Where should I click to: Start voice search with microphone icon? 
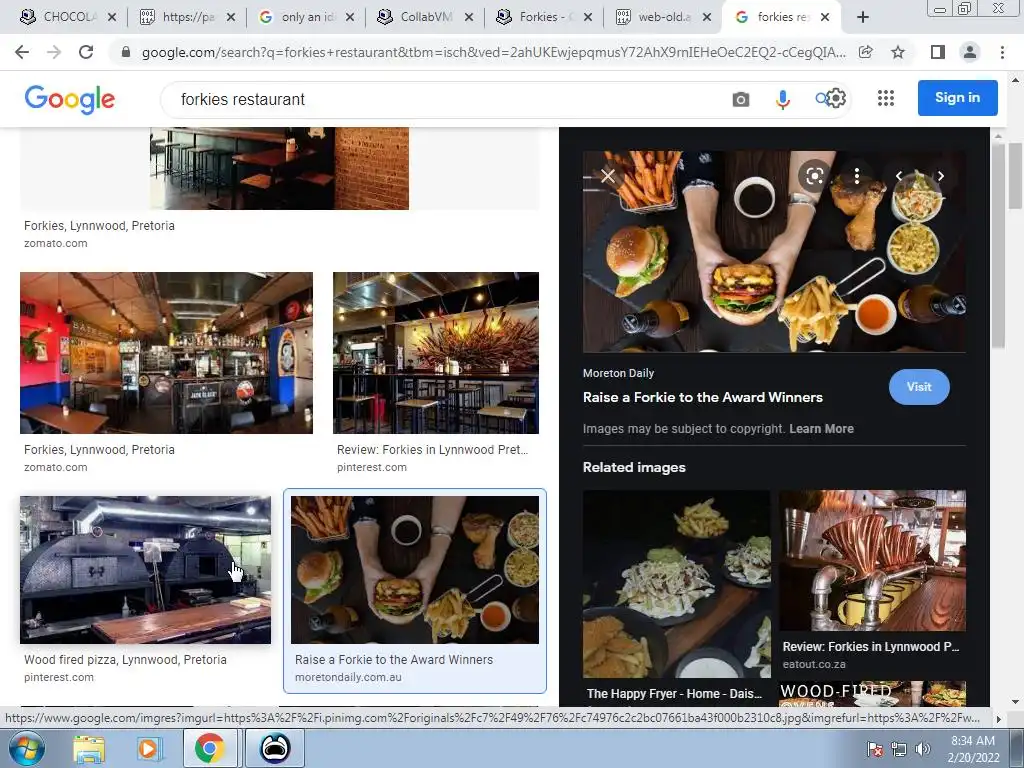coord(782,99)
